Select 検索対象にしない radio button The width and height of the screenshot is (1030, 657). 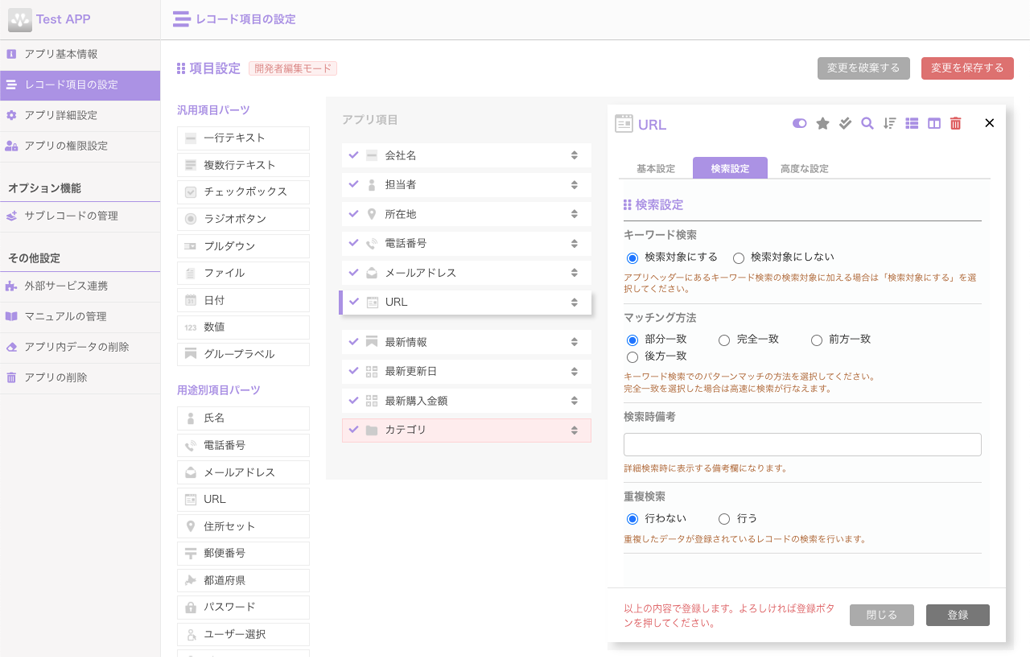[738, 258]
